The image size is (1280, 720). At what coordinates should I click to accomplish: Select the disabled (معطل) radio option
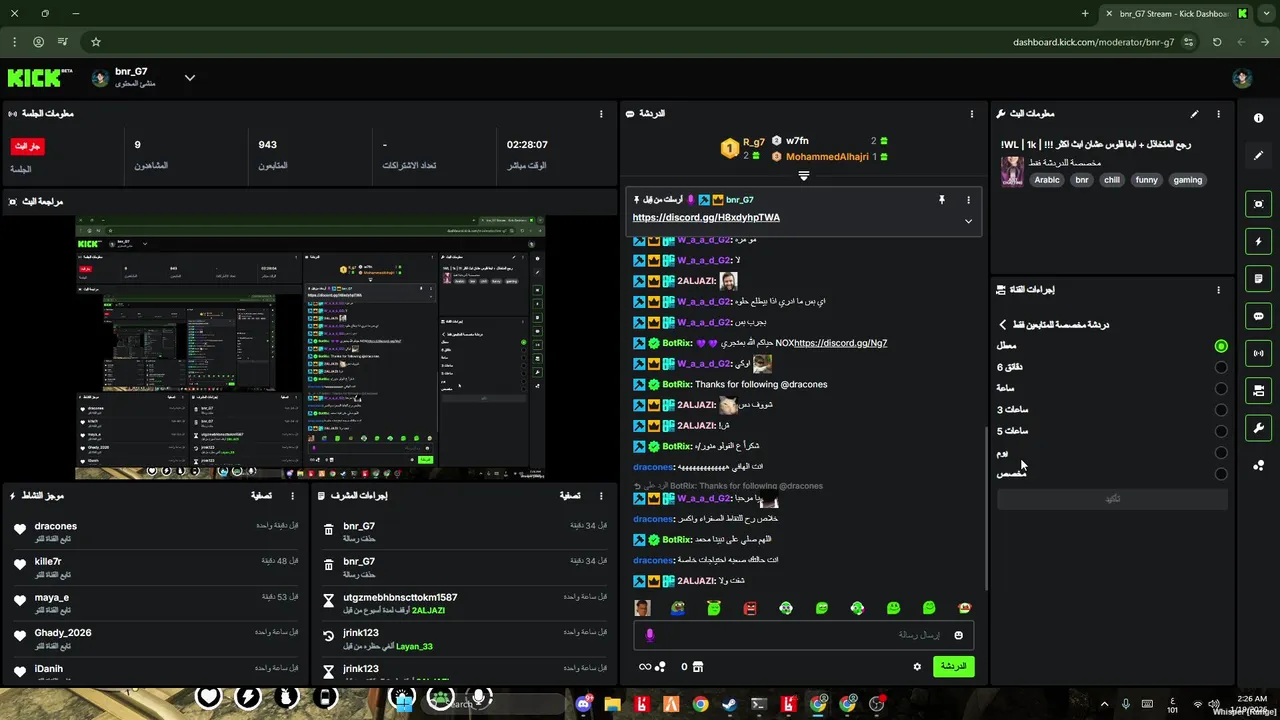coord(1221,346)
